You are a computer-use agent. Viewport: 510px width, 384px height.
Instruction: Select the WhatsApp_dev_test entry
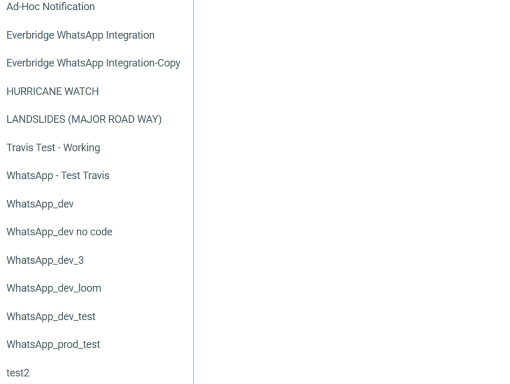coord(51,316)
